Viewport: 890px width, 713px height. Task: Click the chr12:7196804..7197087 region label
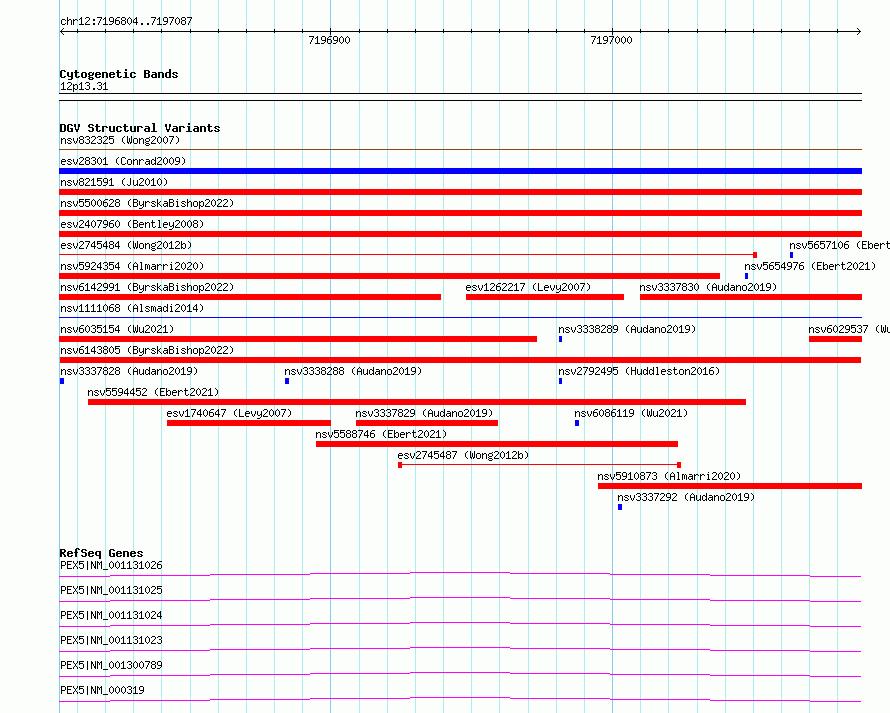126,22
